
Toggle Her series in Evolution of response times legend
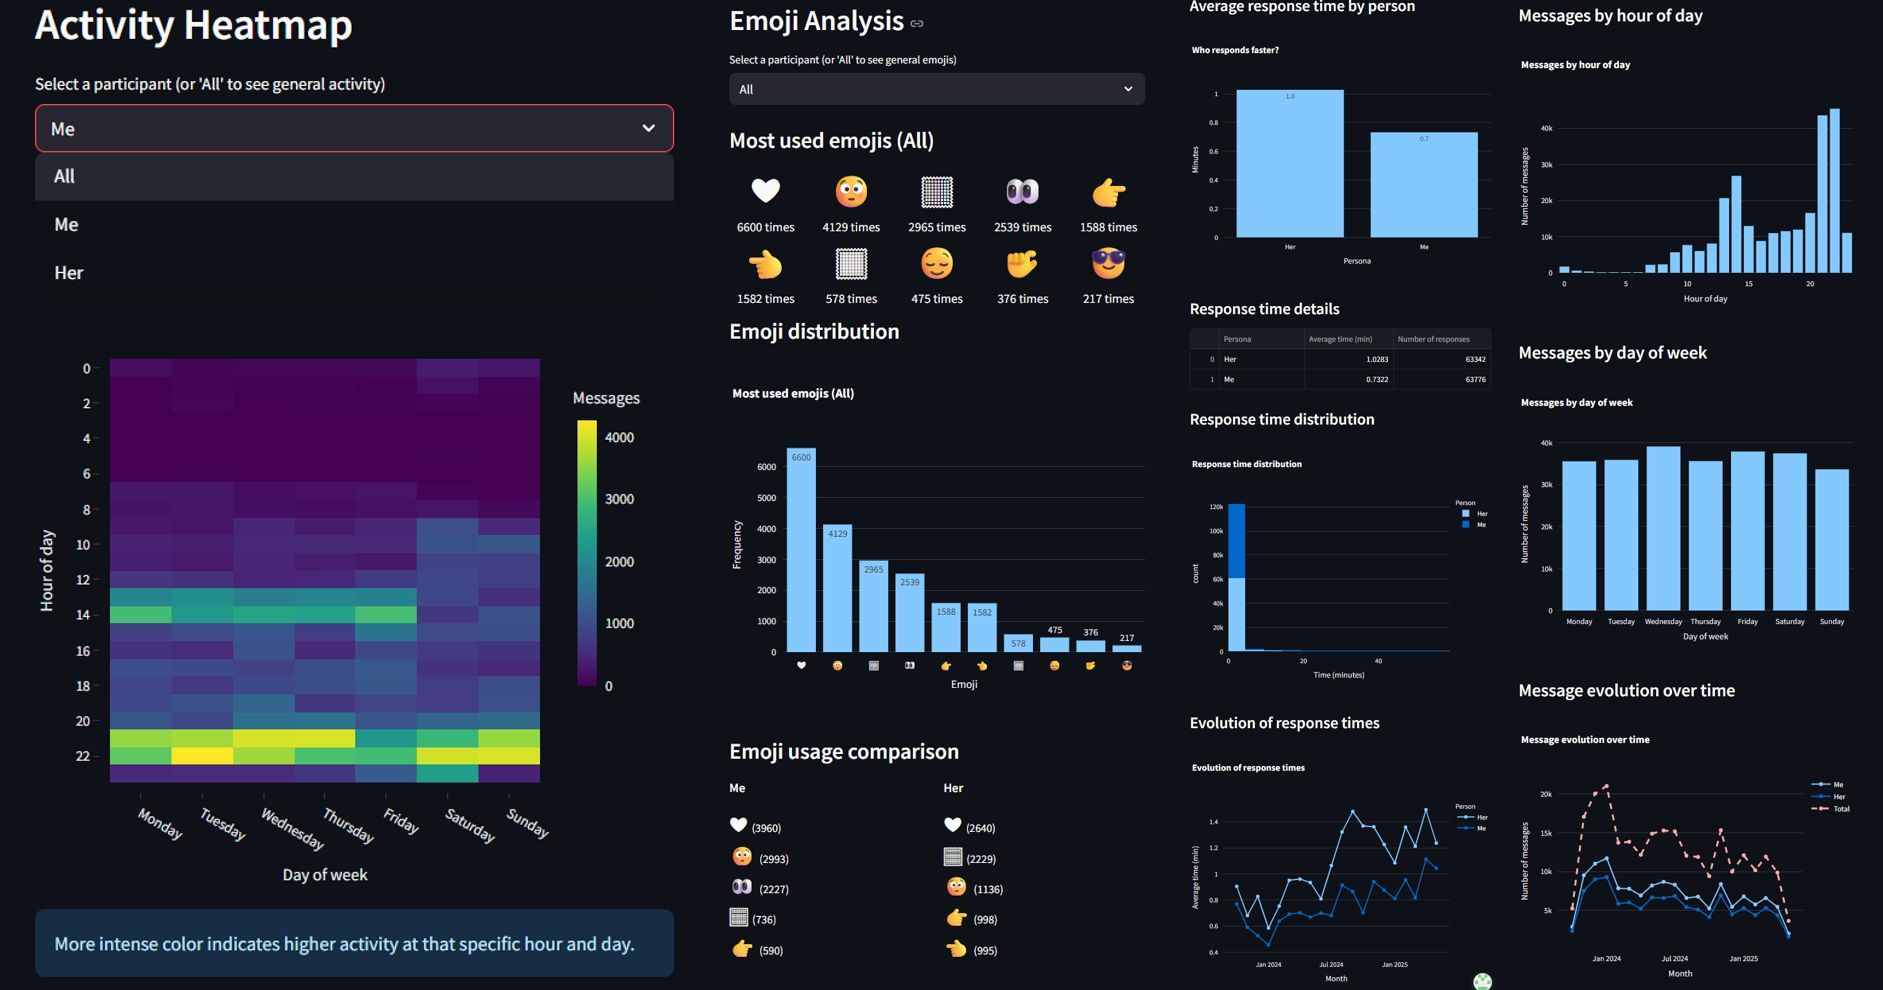tap(1473, 817)
